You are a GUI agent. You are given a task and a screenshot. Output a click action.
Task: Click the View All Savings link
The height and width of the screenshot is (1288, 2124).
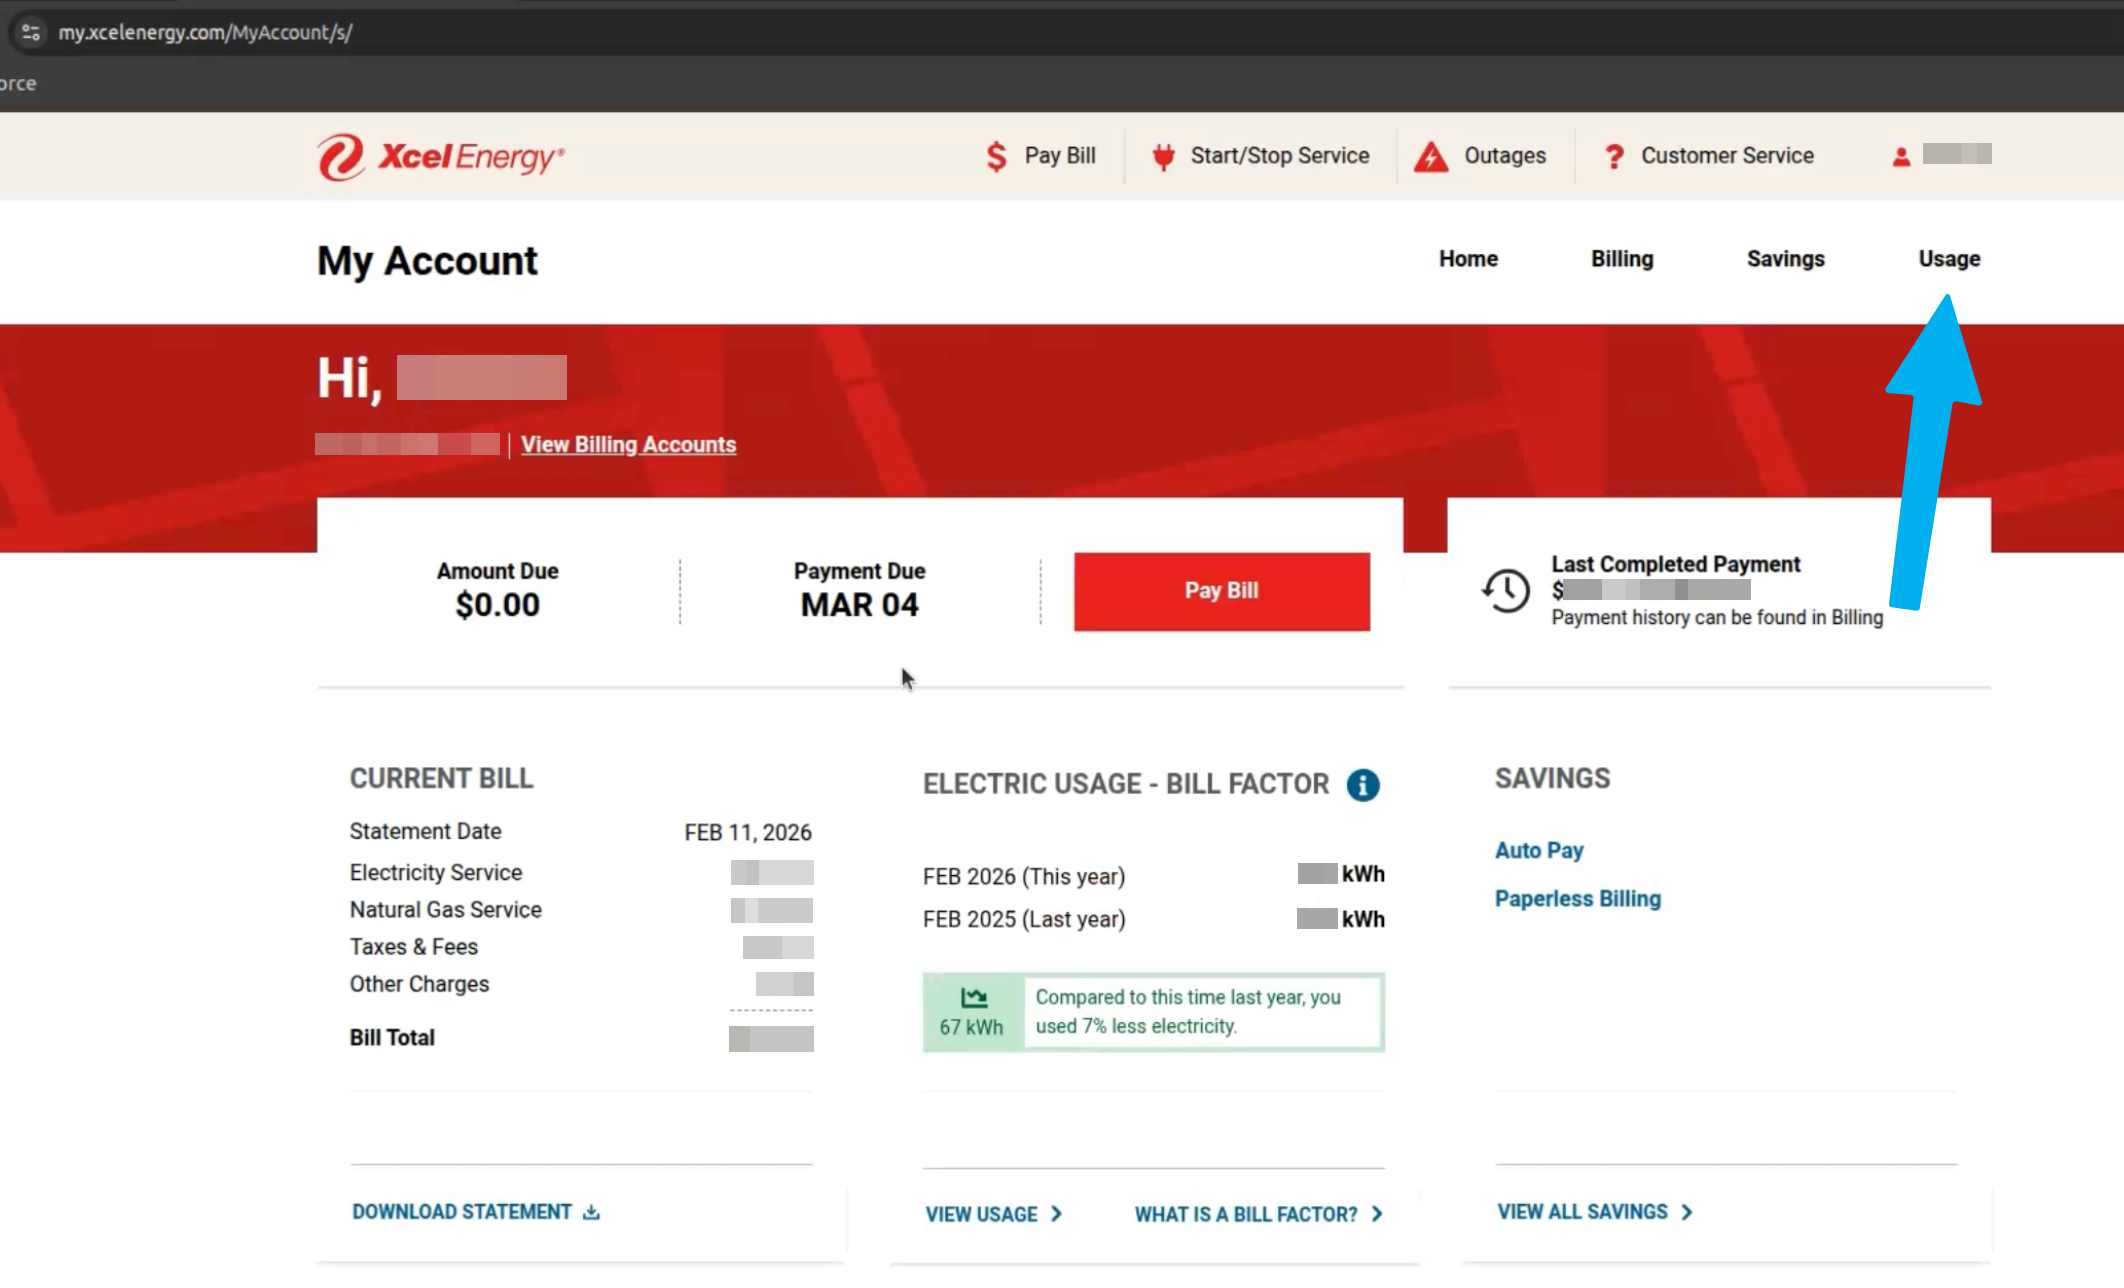click(x=1582, y=1212)
